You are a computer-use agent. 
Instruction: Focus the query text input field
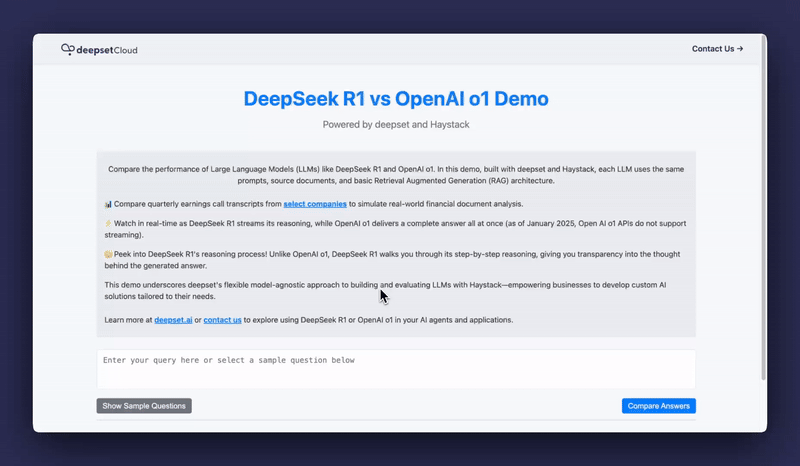pyautogui.click(x=396, y=368)
